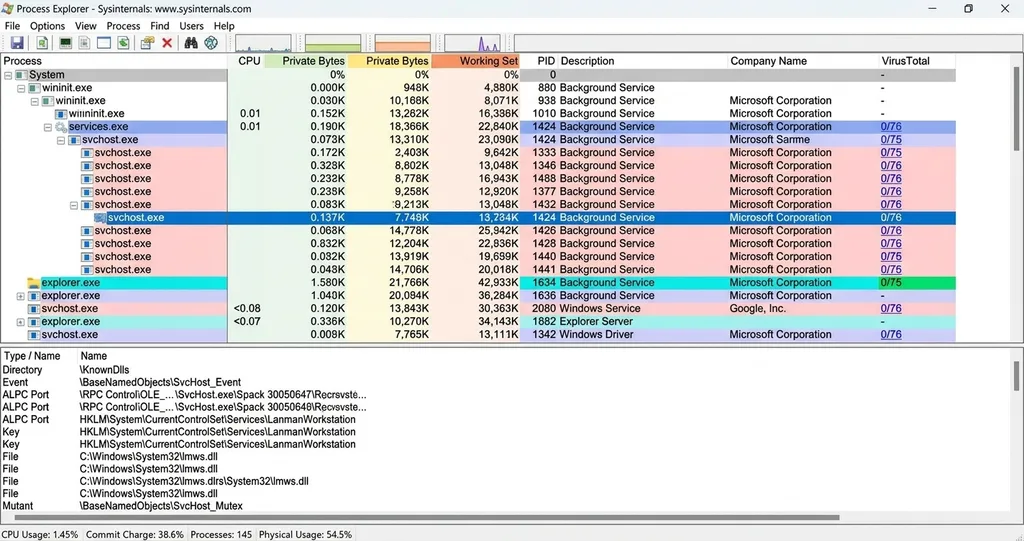Open VirusTotal 0/76 link for PID 1342

point(891,335)
